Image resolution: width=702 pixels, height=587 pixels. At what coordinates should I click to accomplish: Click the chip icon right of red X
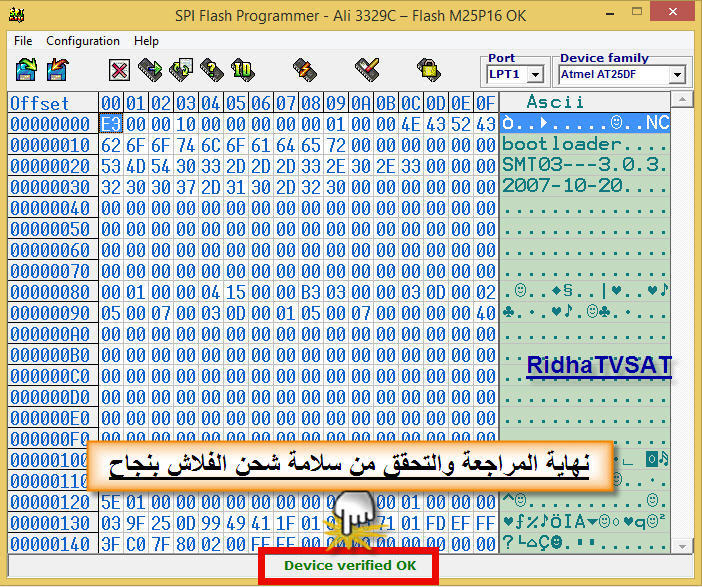[150, 70]
